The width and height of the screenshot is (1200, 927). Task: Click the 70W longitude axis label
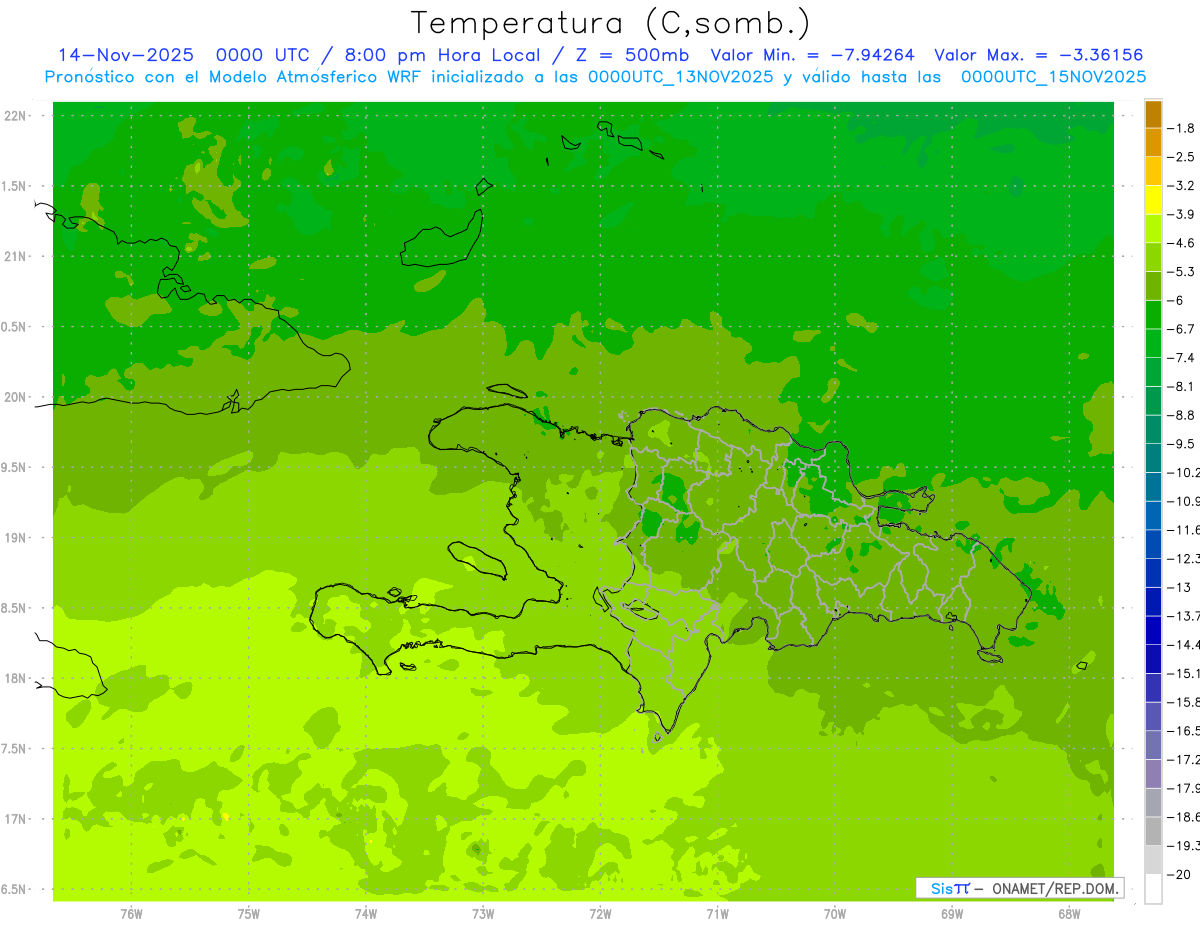[x=835, y=914]
